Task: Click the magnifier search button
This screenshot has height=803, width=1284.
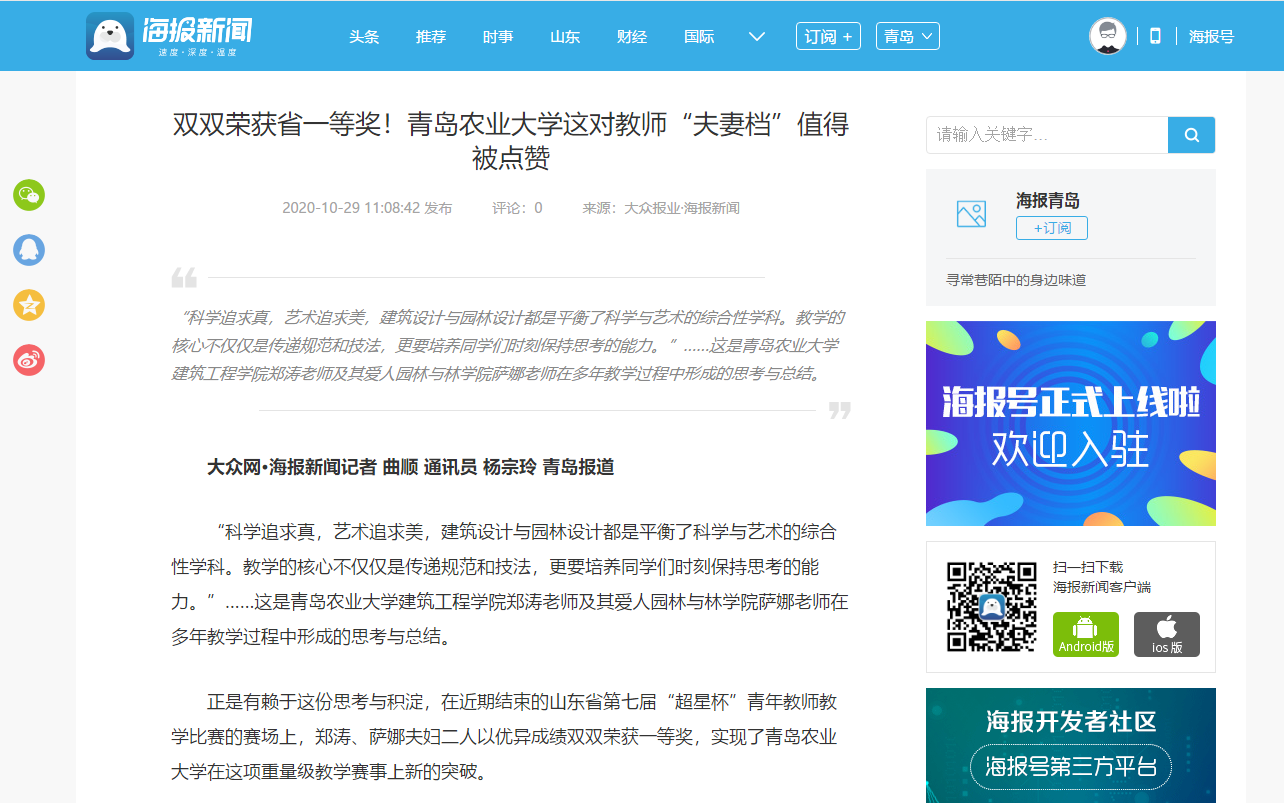Action: pyautogui.click(x=1192, y=135)
